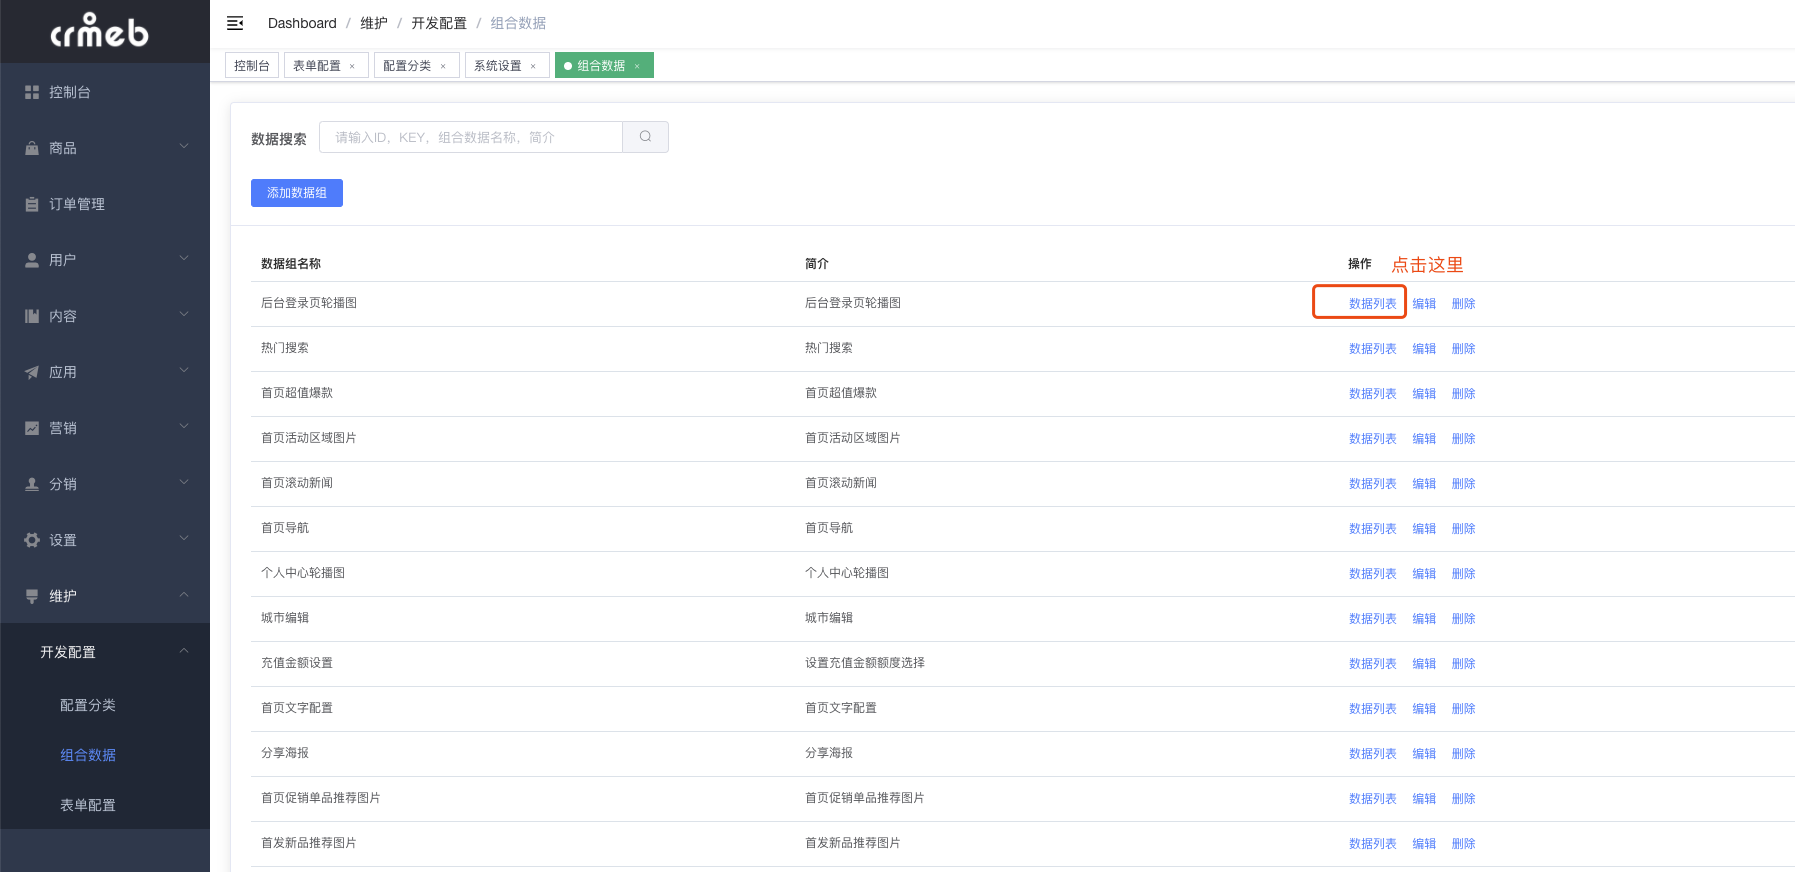Click 编辑 for 后台登录页轮播图

tap(1424, 304)
